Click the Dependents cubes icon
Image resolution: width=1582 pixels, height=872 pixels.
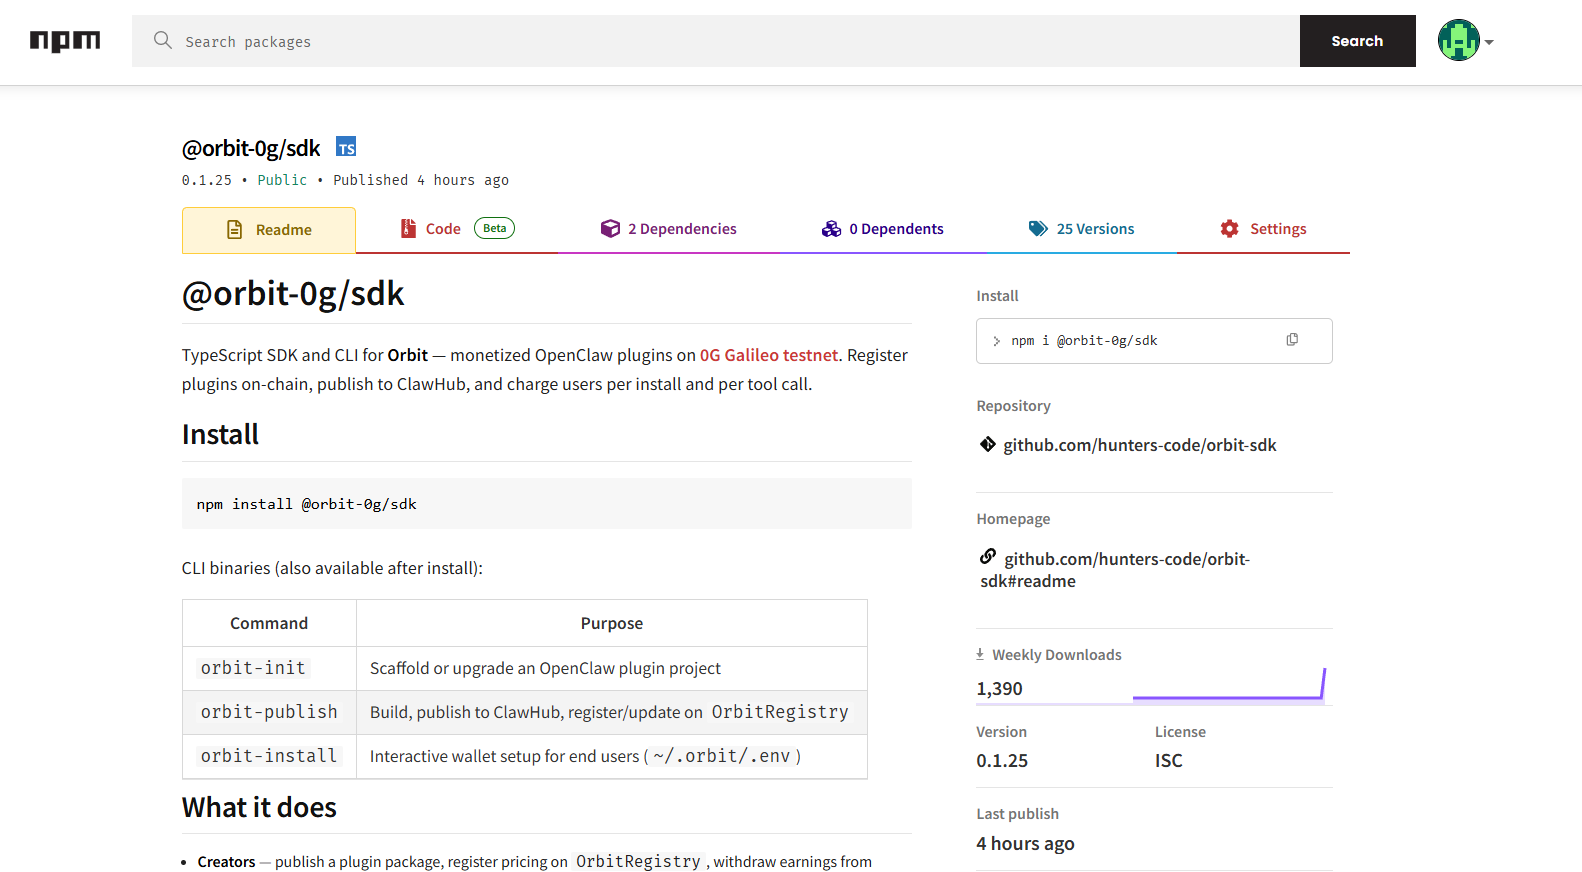tap(831, 229)
